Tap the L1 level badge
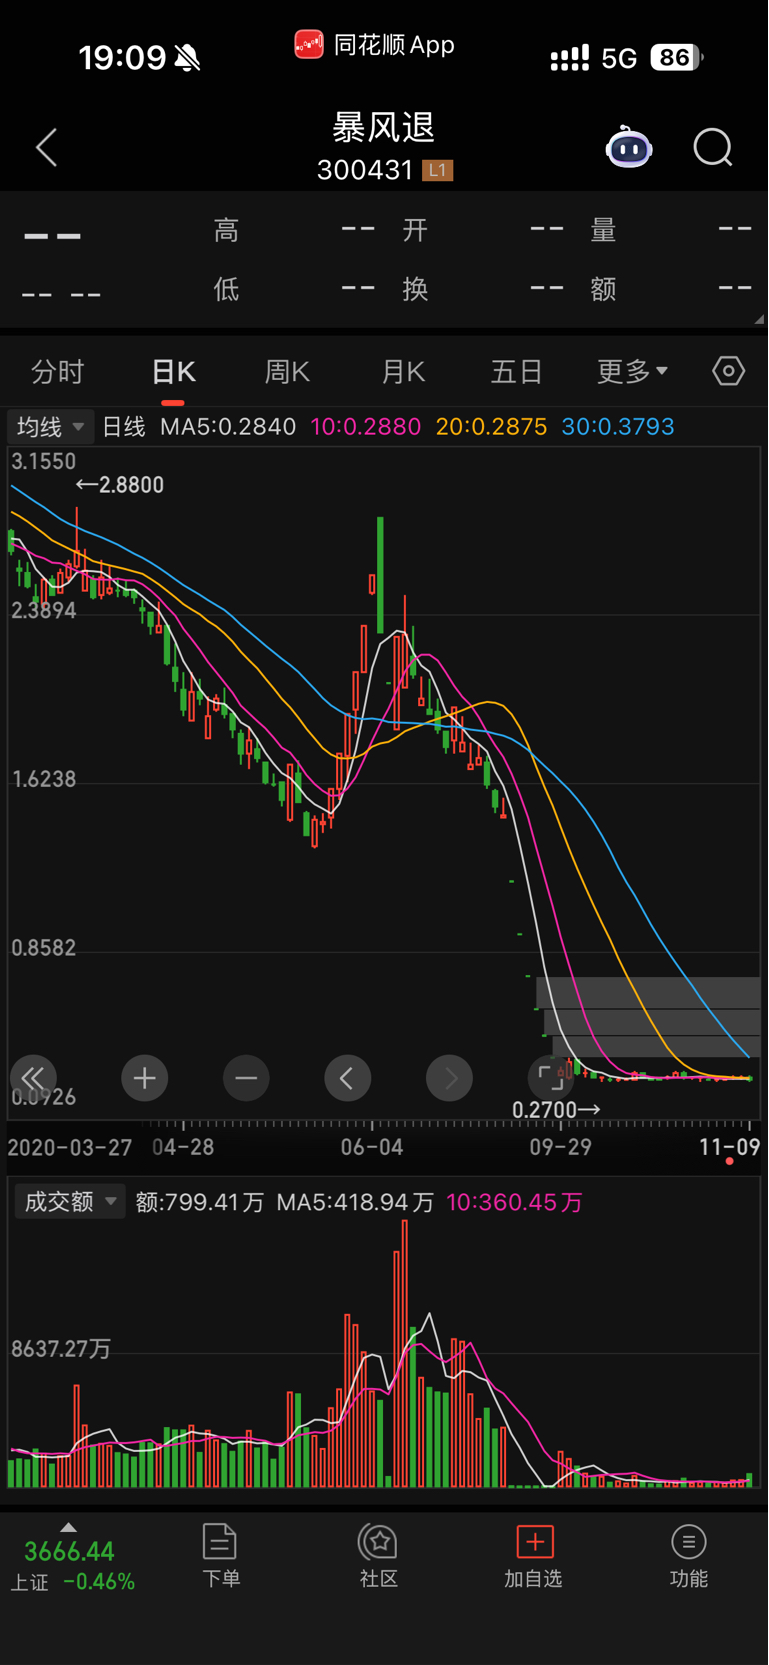The image size is (769, 1665). [437, 170]
